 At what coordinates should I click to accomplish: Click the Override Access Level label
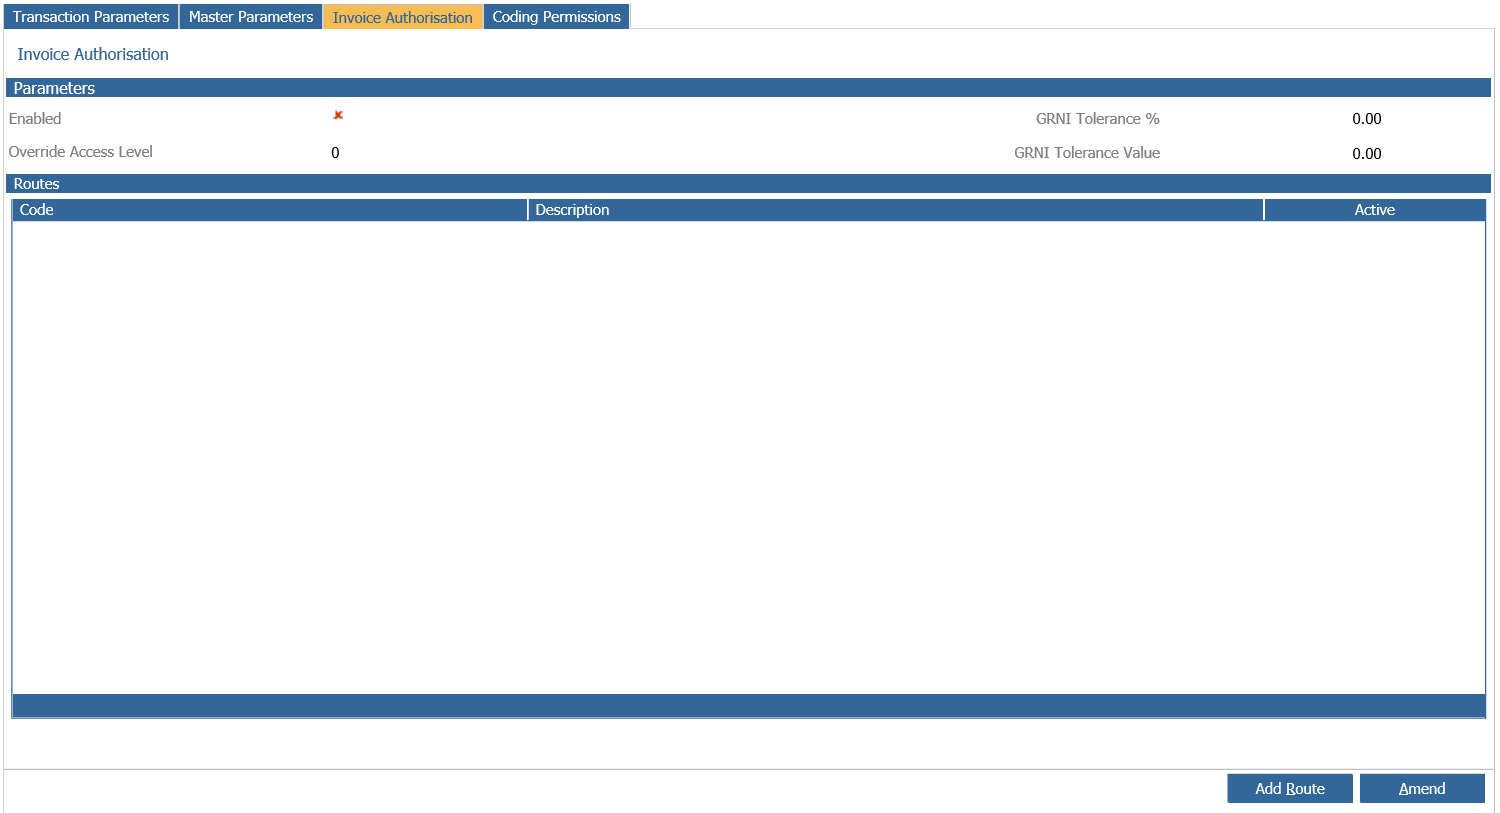[81, 152]
